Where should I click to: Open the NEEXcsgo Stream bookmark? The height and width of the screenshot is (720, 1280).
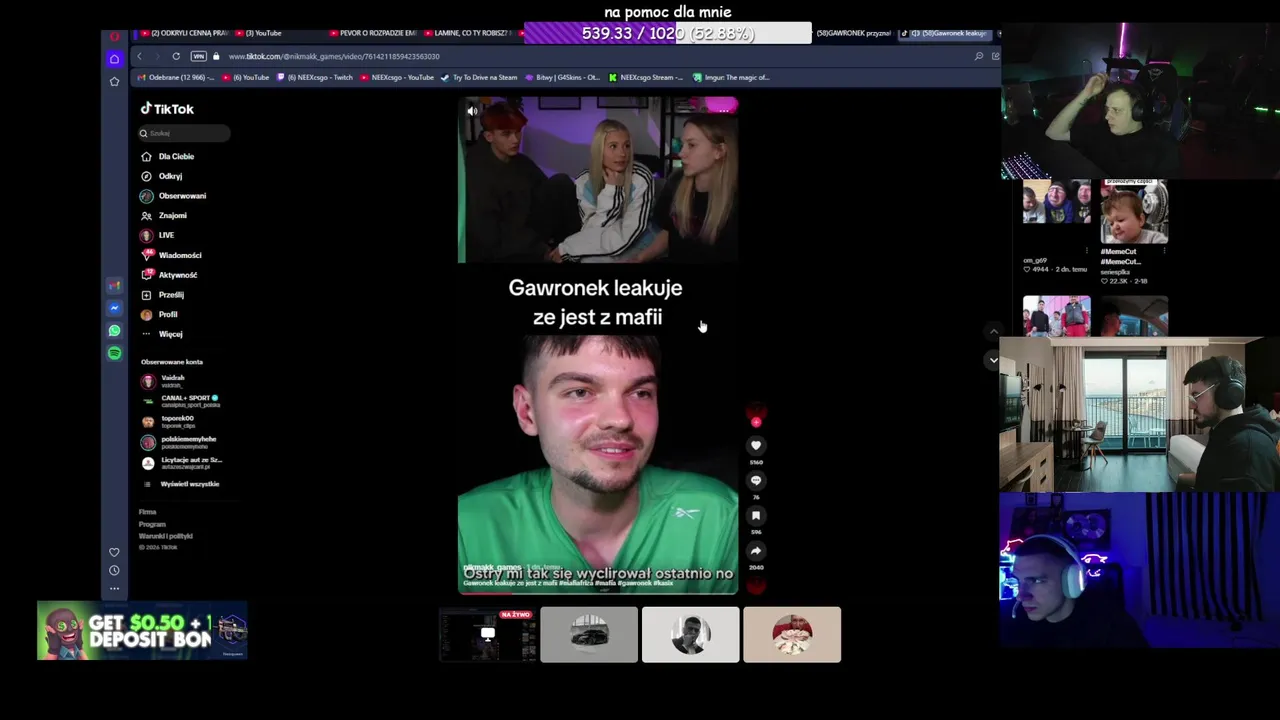click(x=646, y=77)
